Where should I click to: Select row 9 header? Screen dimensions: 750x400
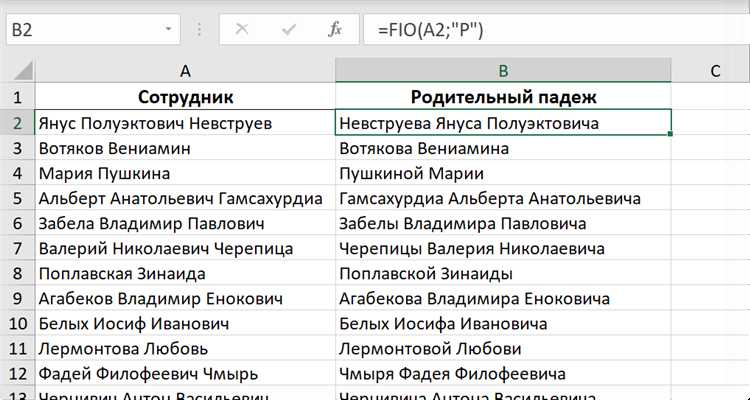[17, 299]
